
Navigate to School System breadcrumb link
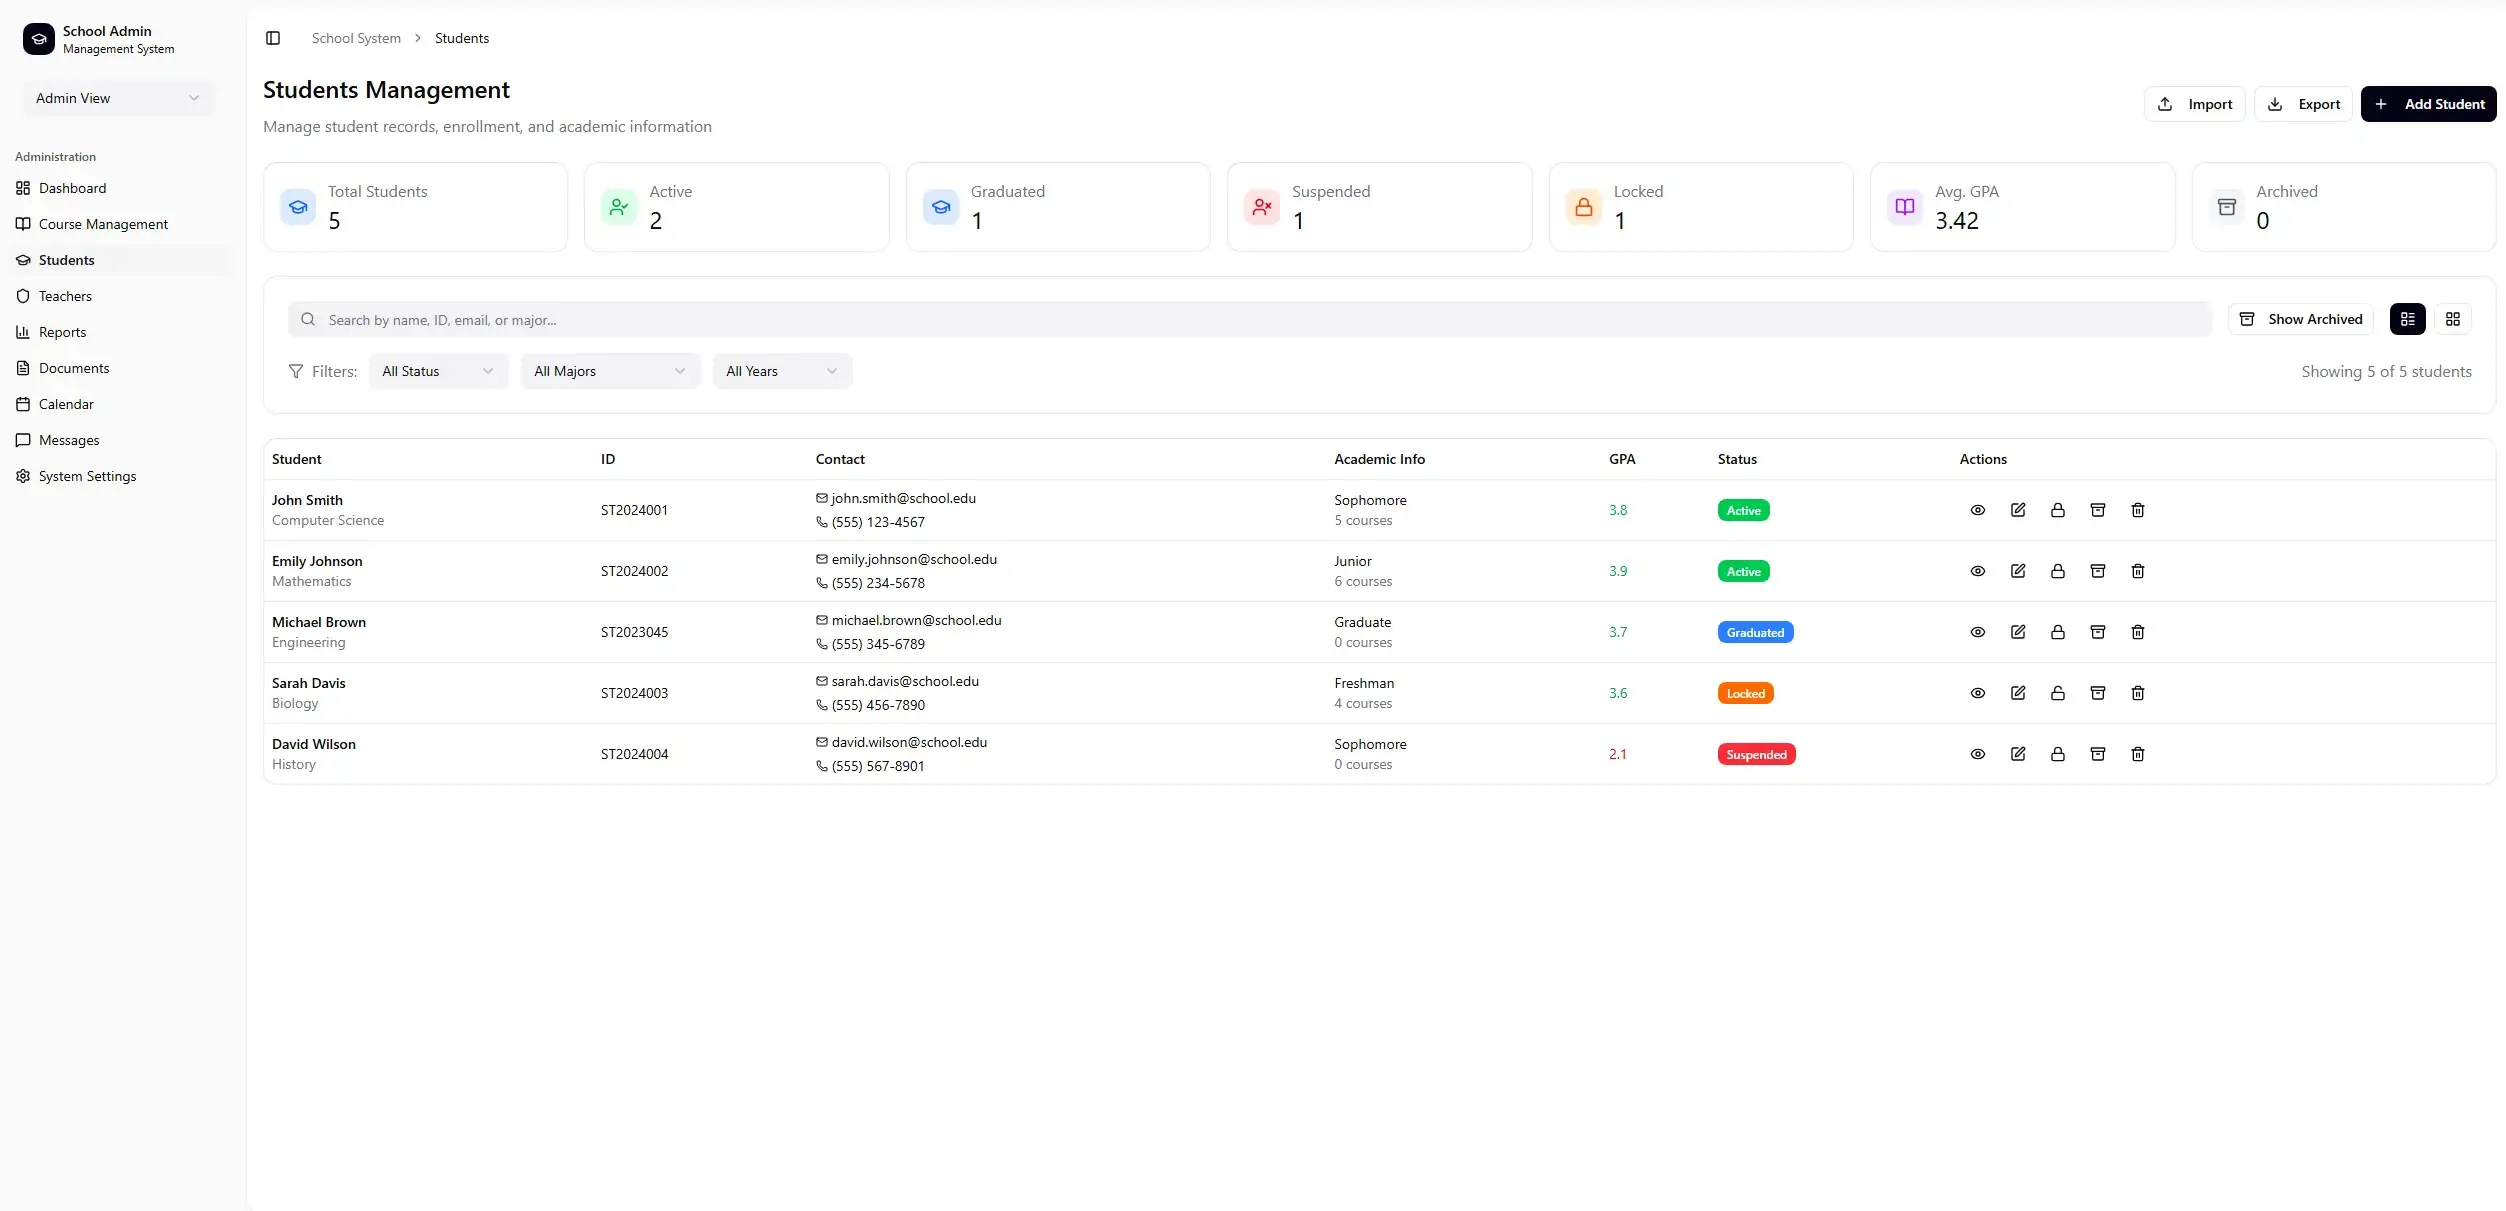356,38
